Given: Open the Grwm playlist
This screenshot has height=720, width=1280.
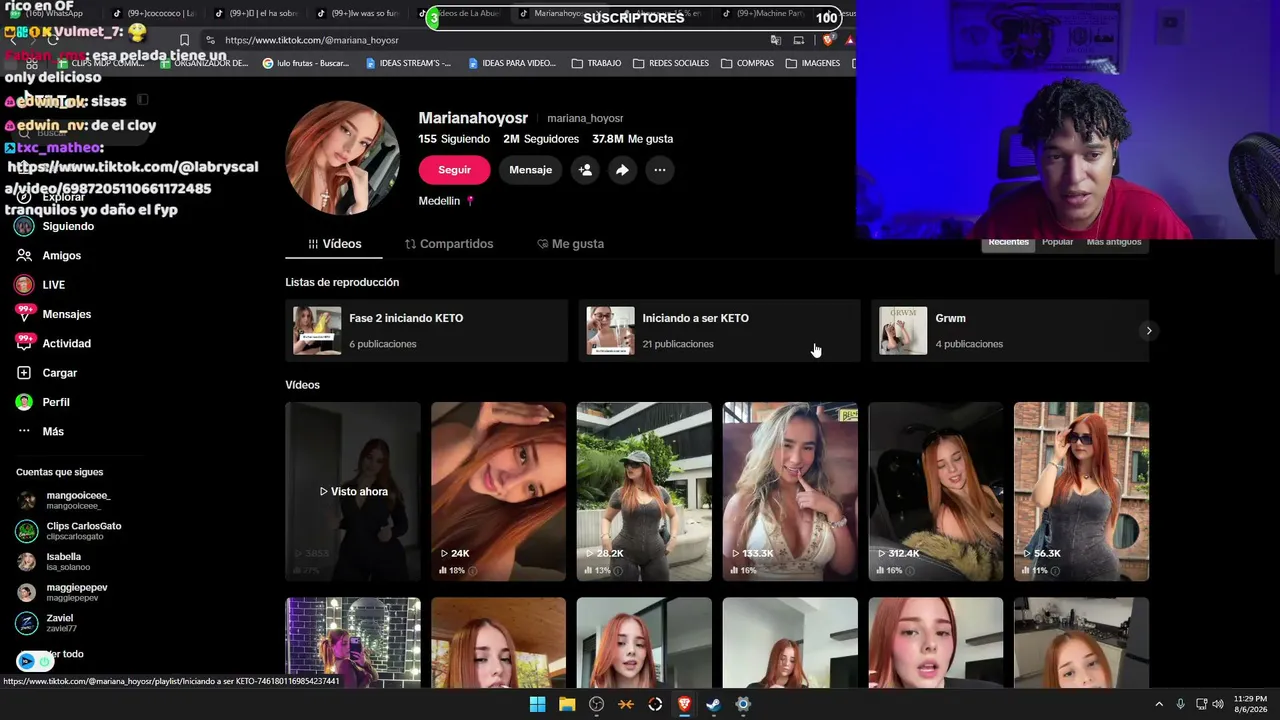Looking at the screenshot, I should point(1010,330).
